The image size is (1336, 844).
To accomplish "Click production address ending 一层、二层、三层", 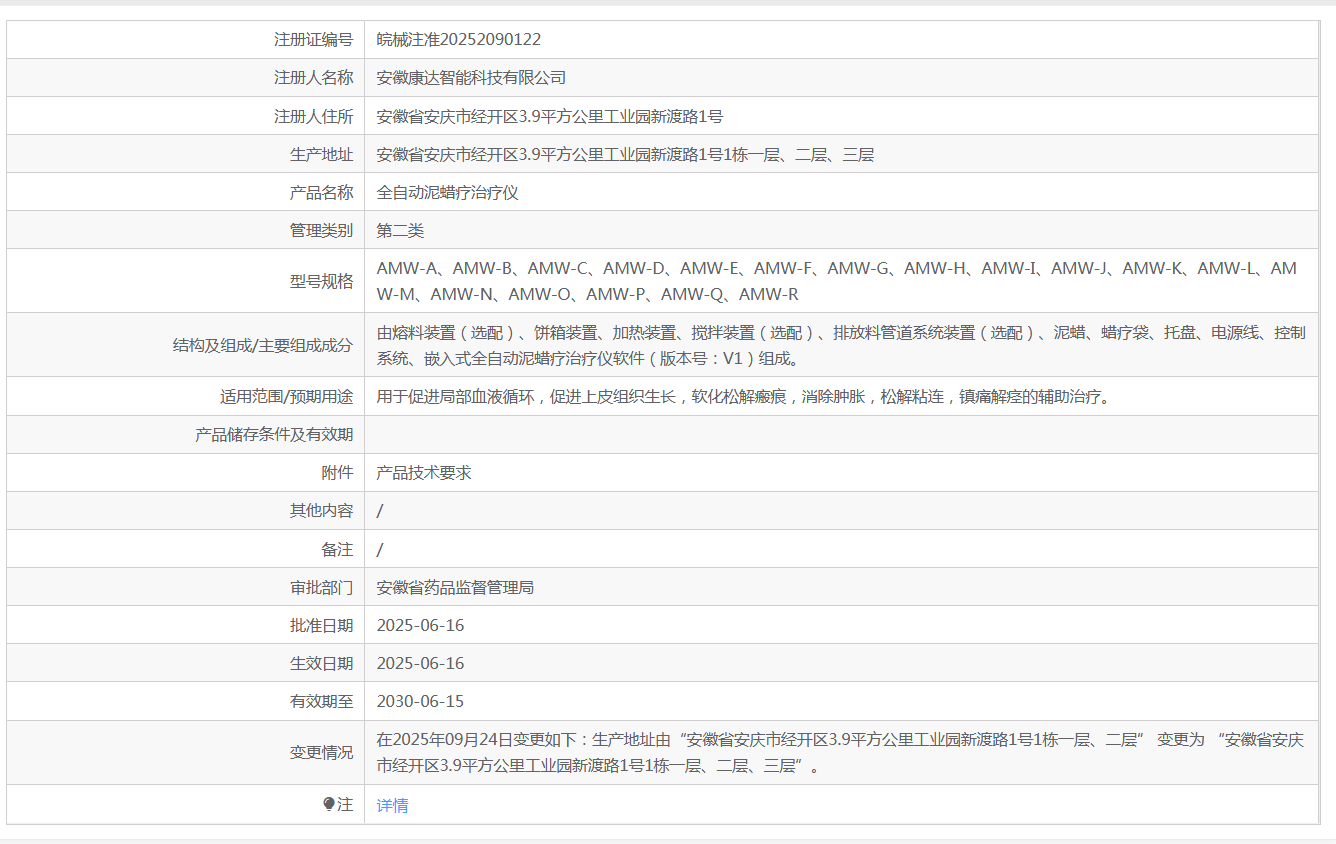I will pyautogui.click(x=626, y=155).
